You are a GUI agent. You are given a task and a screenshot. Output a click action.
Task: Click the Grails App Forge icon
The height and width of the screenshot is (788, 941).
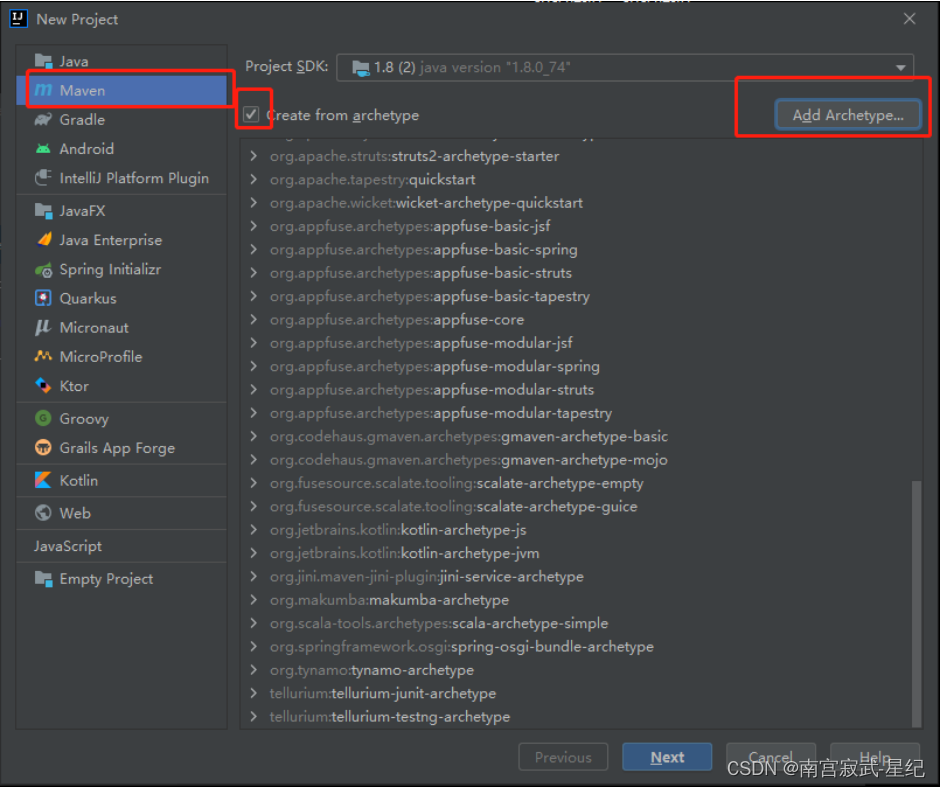[x=43, y=448]
